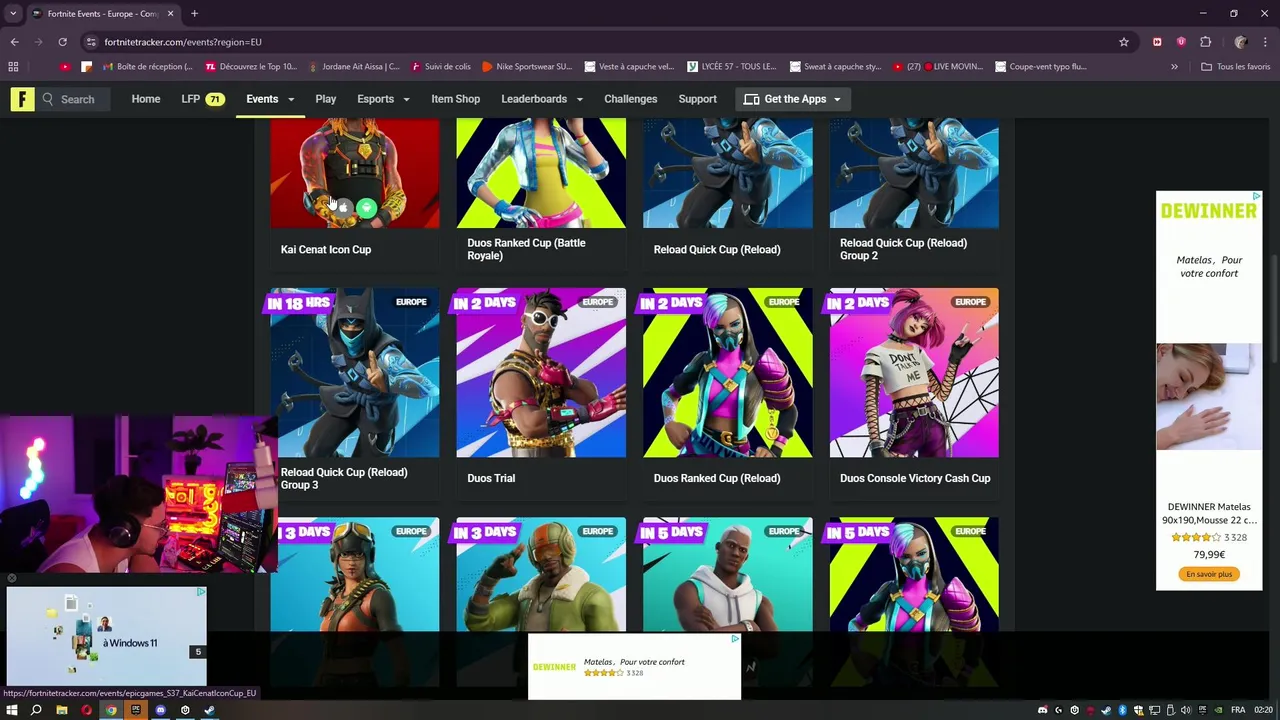This screenshot has height=720, width=1280.
Task: Open the Apps grid in bookmarks bar
Action: [x=13, y=67]
